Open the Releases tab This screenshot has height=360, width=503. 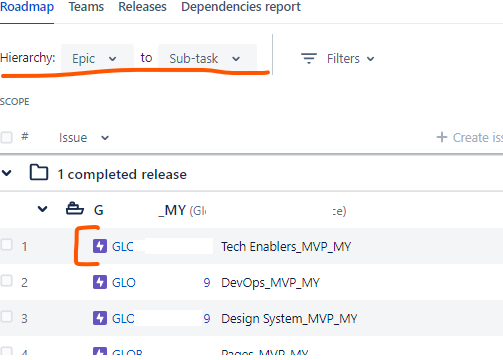click(x=142, y=7)
